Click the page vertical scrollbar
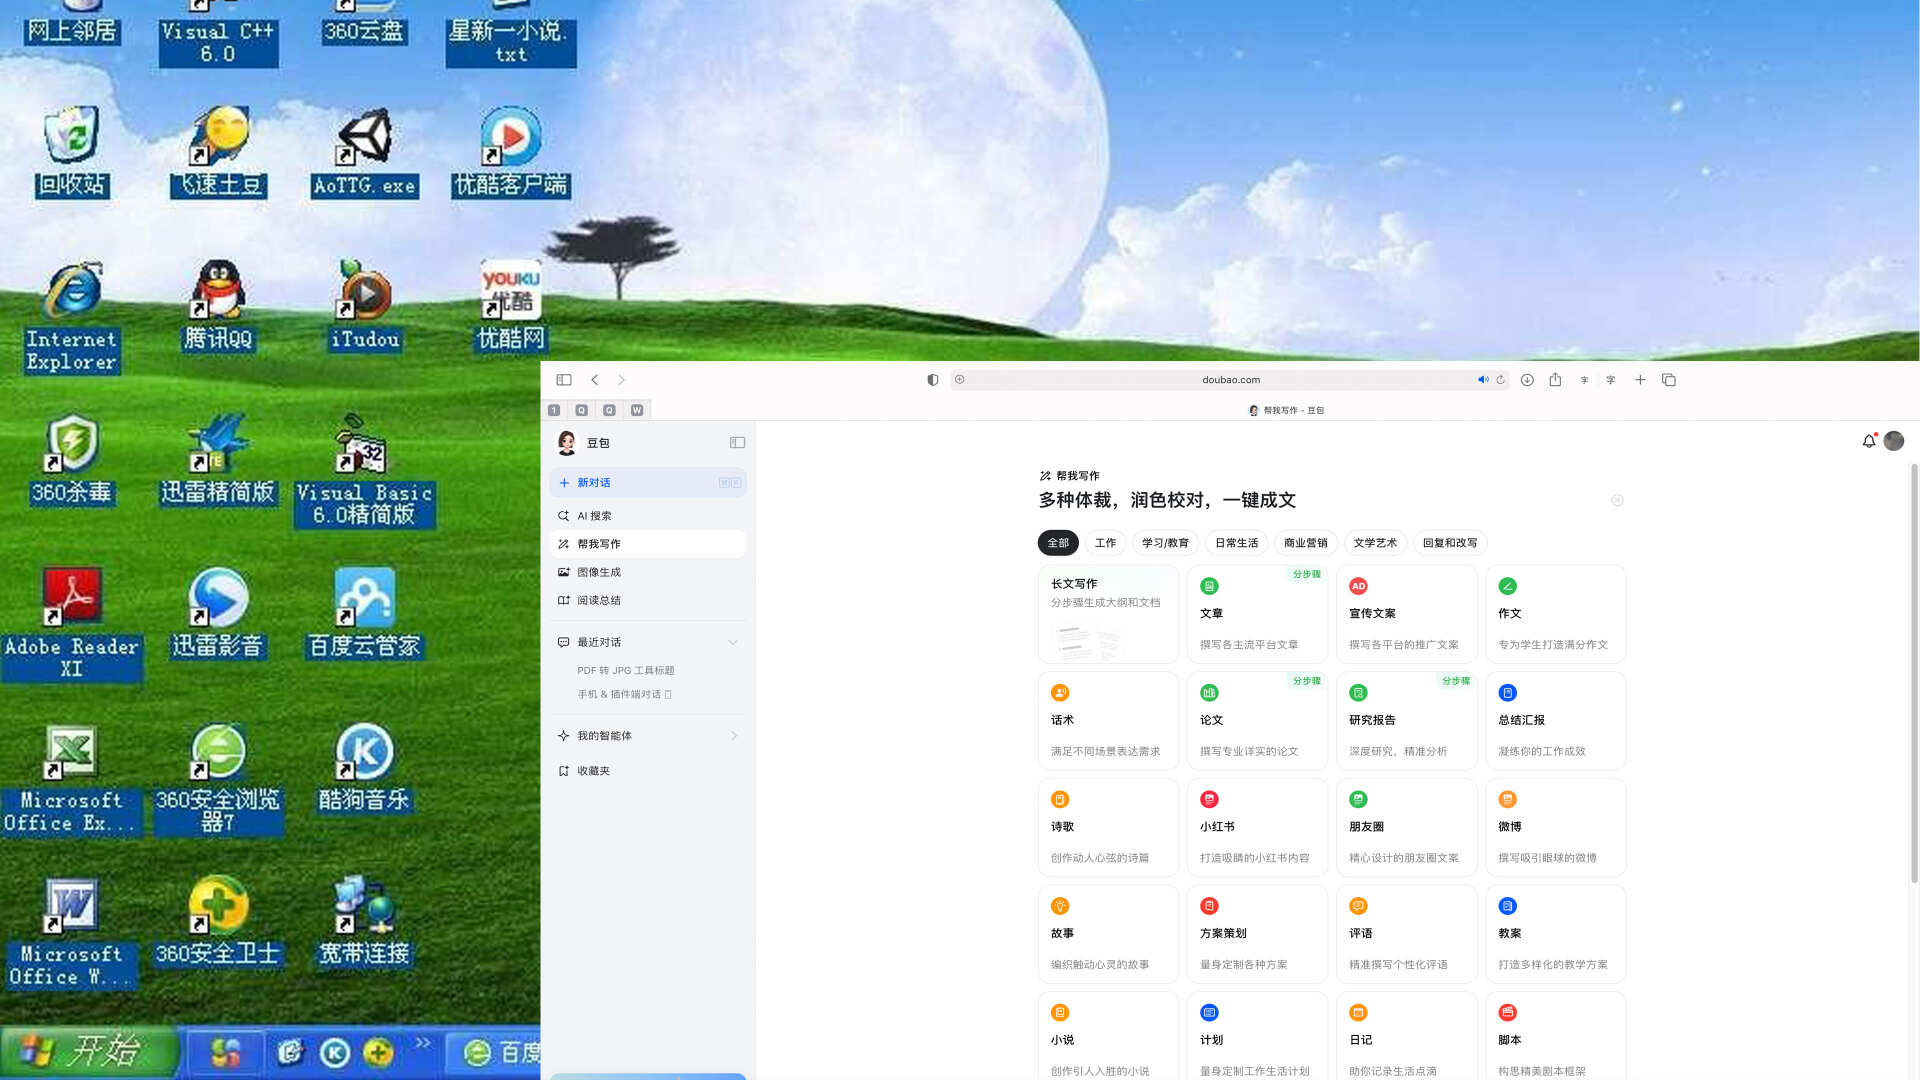1920x1080 pixels. (x=1914, y=672)
